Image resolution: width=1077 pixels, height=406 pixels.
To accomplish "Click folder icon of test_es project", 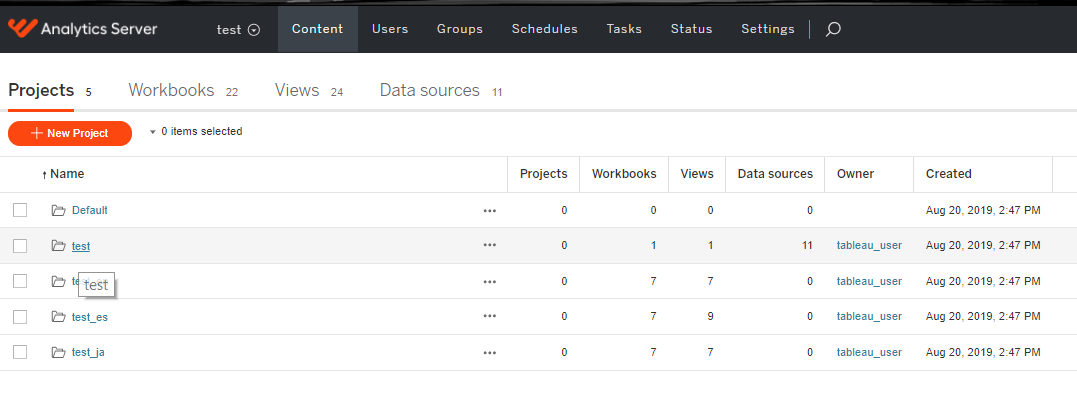I will tap(58, 317).
